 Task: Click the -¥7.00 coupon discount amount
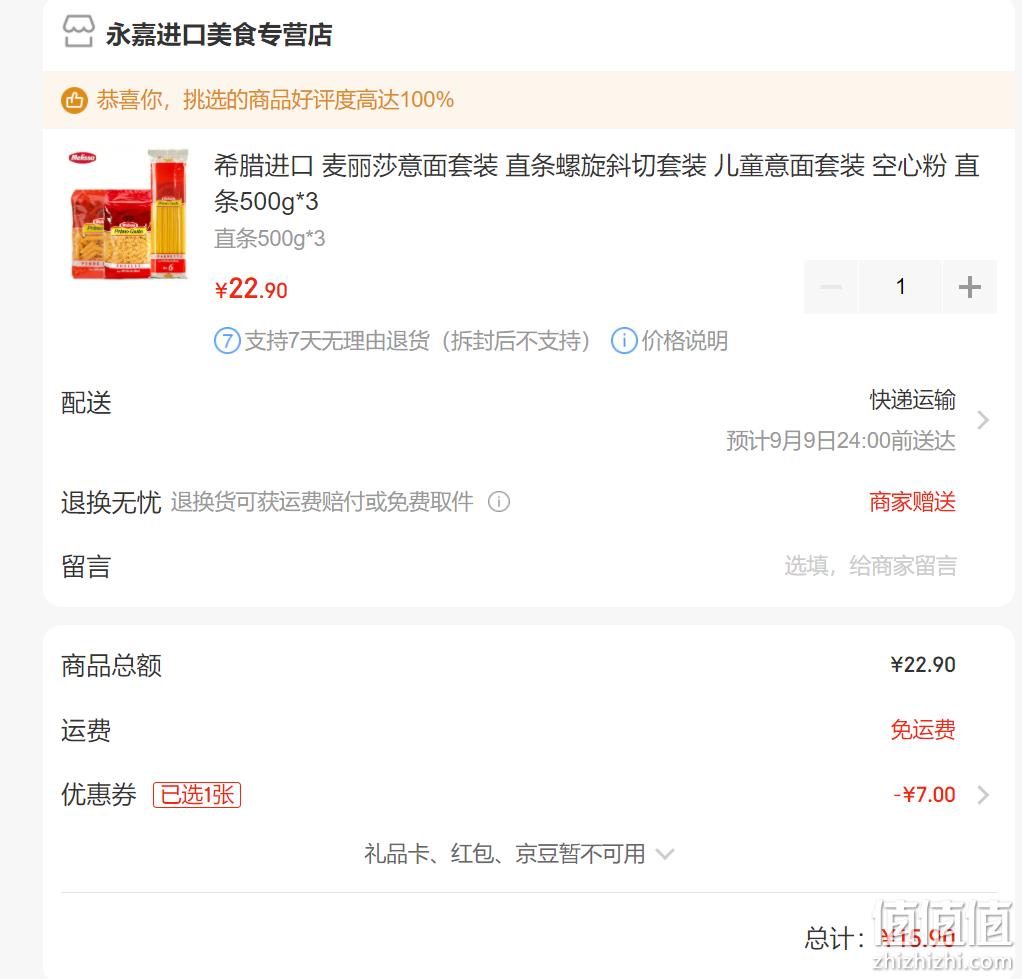click(x=924, y=795)
